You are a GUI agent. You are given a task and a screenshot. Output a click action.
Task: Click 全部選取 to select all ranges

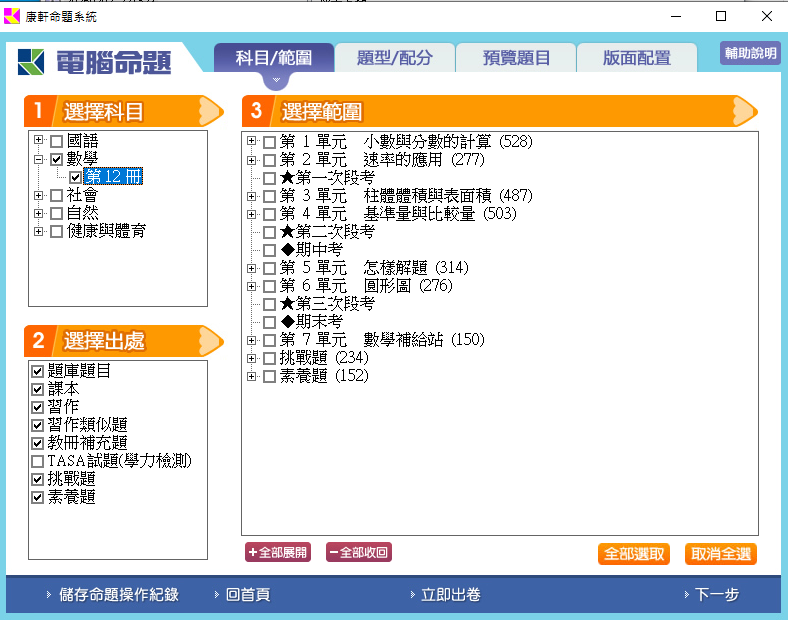tap(635, 554)
